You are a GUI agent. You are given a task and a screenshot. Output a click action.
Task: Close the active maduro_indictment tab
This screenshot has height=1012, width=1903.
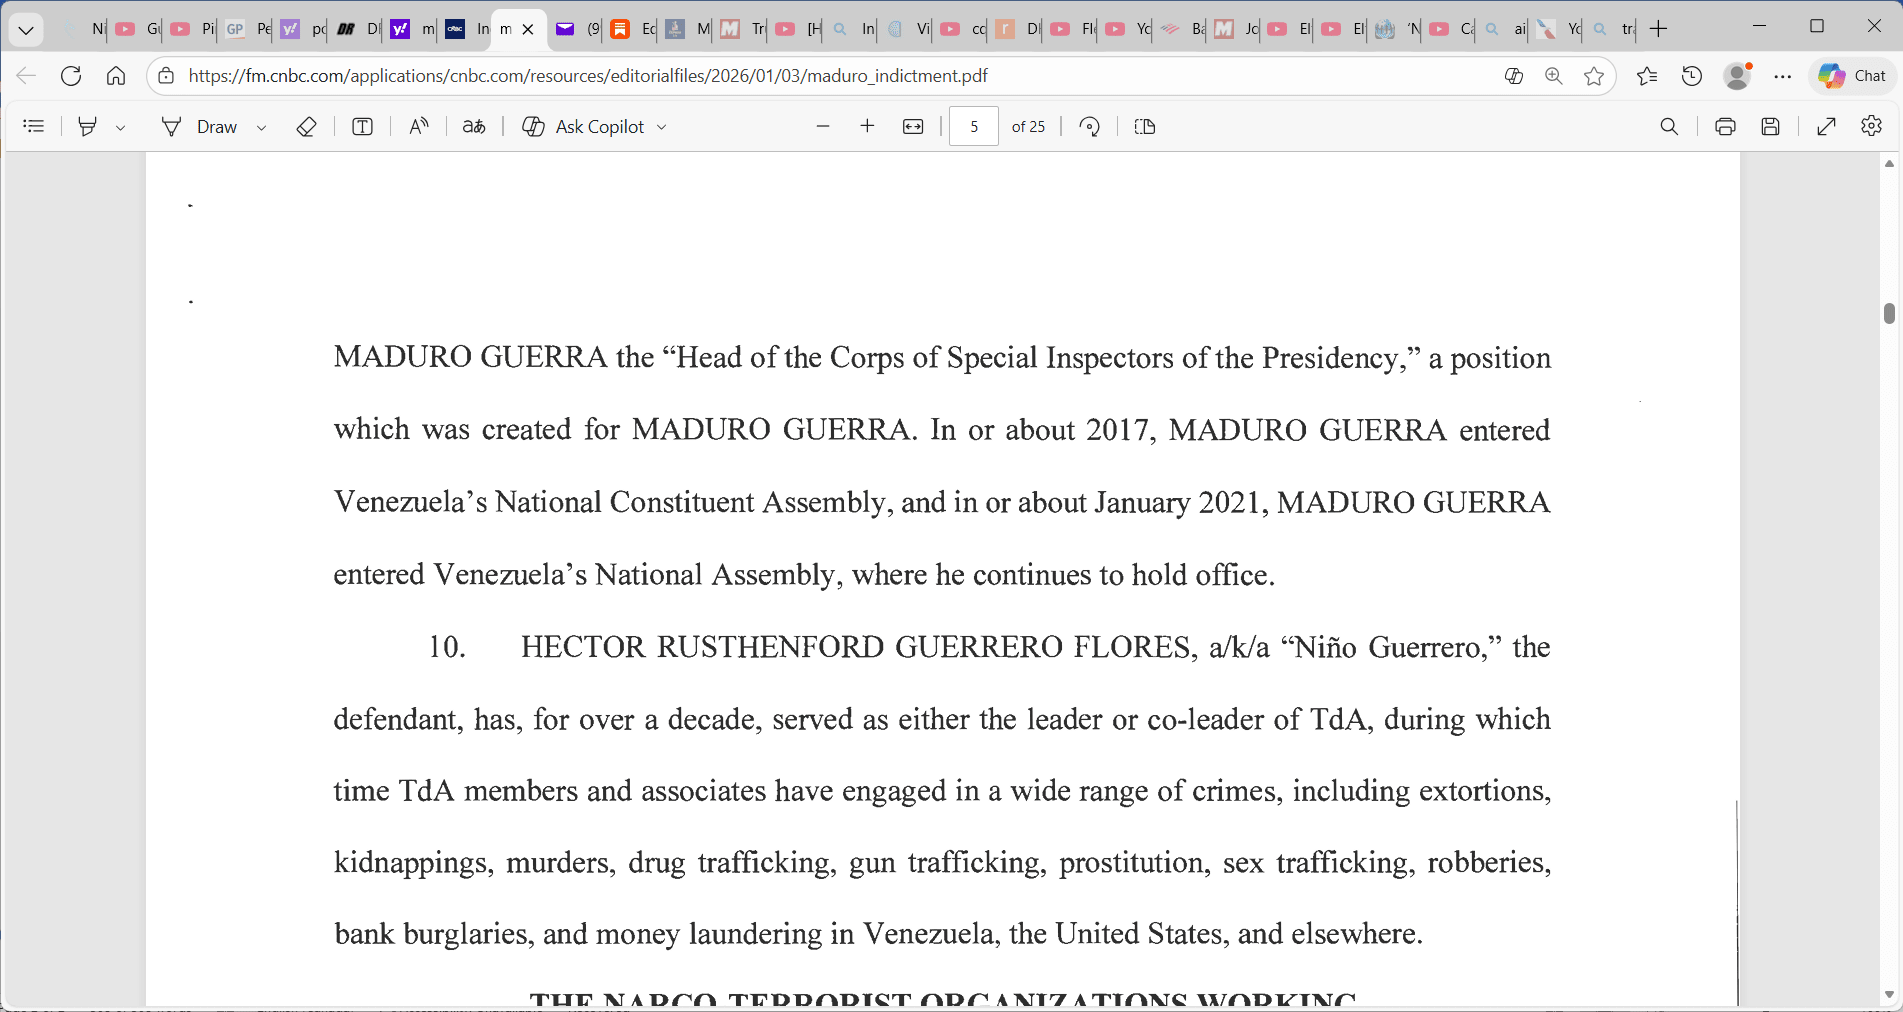pos(529,29)
